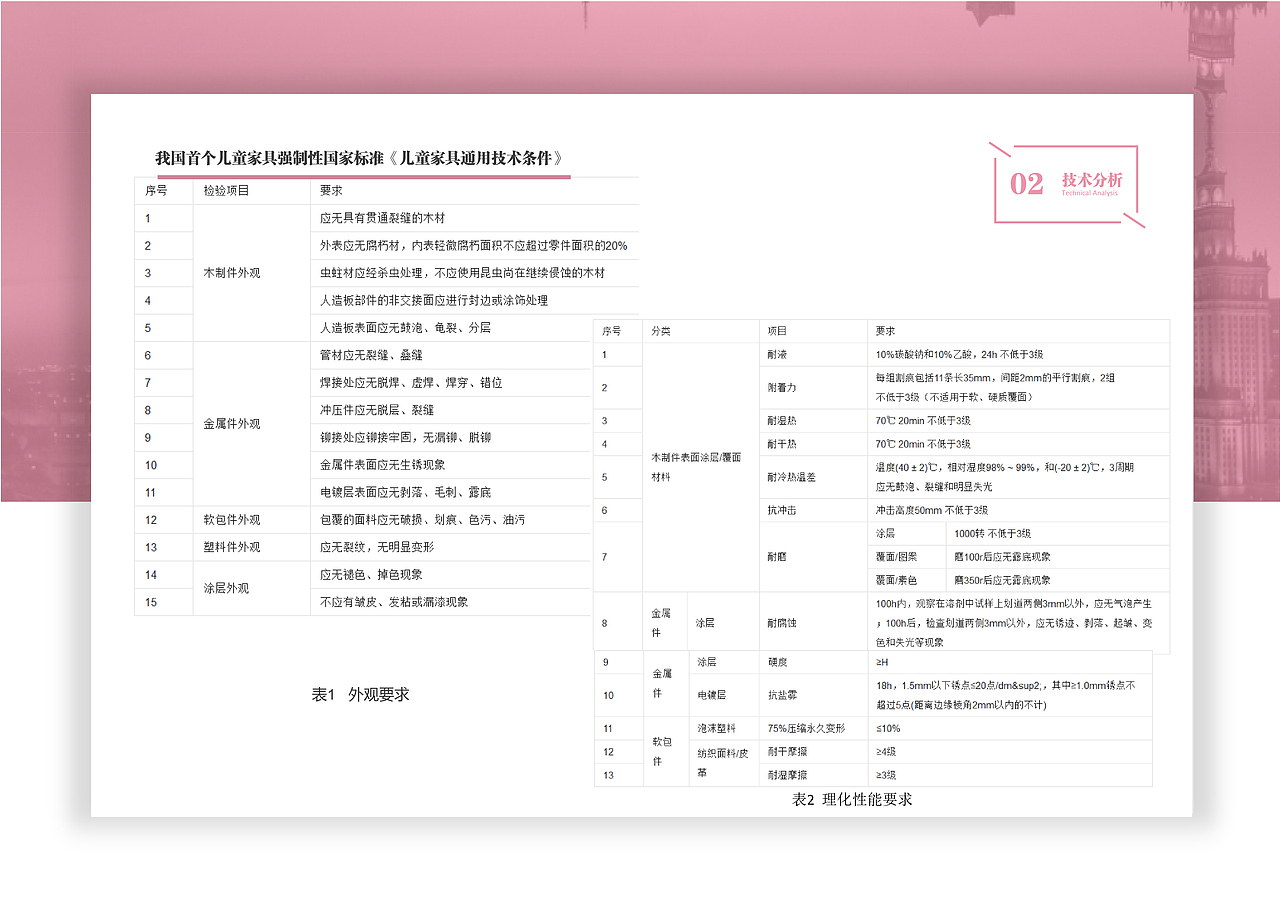Click the caption 表1 外观要求
1280x905 pixels.
pyautogui.click(x=360, y=694)
